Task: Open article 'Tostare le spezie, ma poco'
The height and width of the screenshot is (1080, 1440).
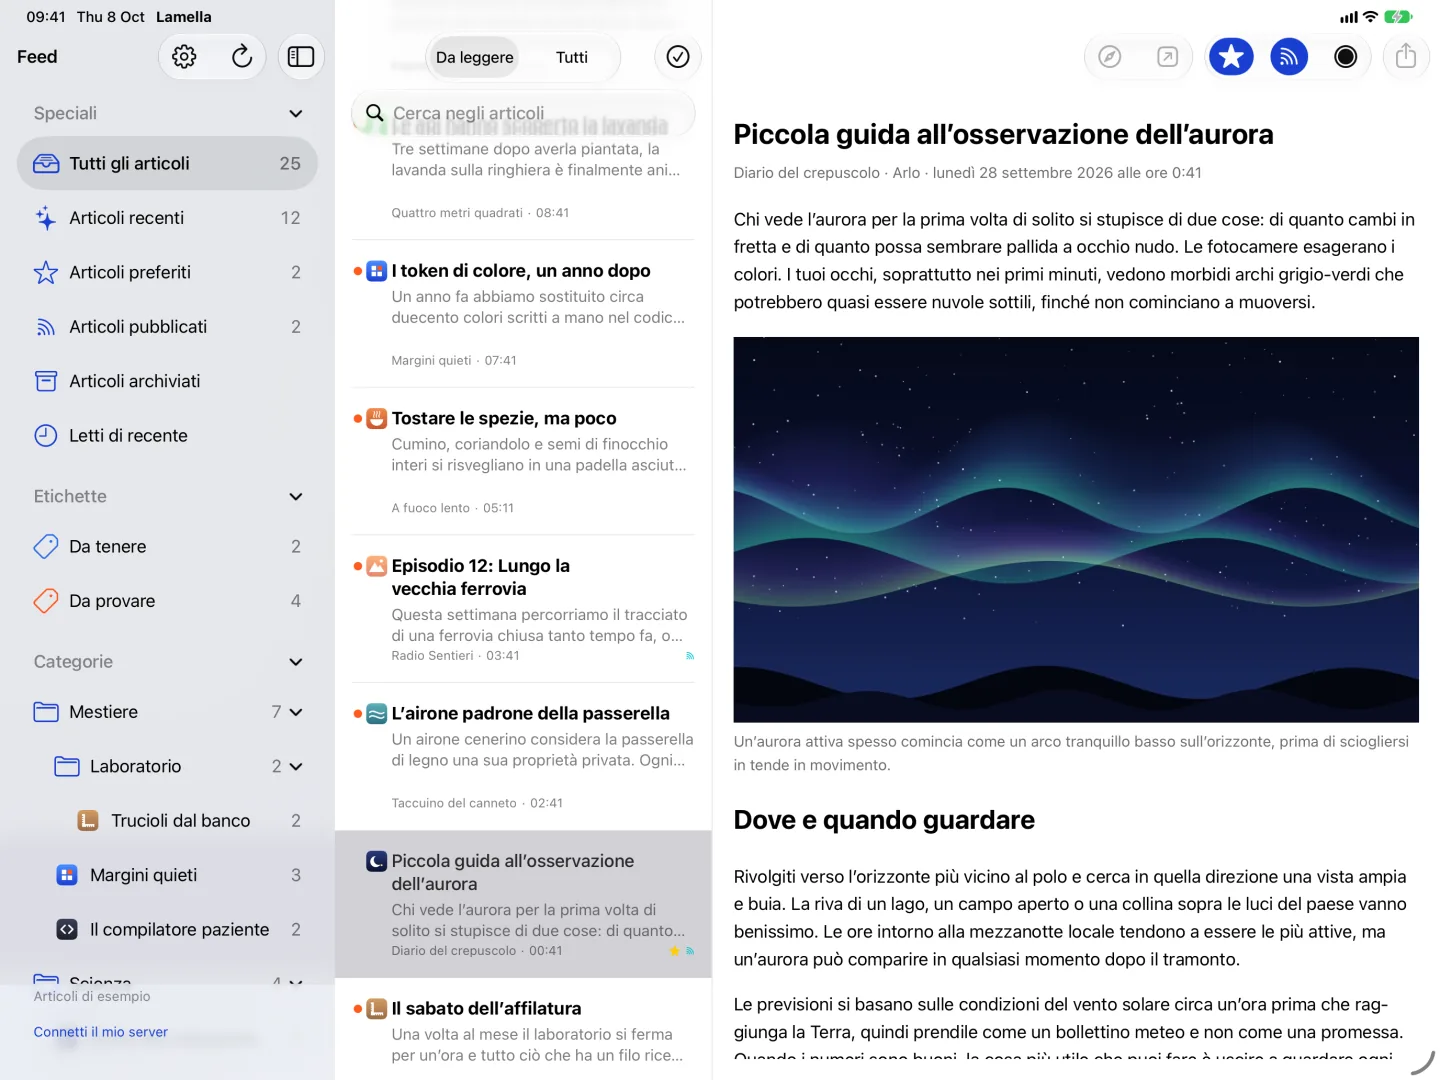Action: click(x=523, y=462)
